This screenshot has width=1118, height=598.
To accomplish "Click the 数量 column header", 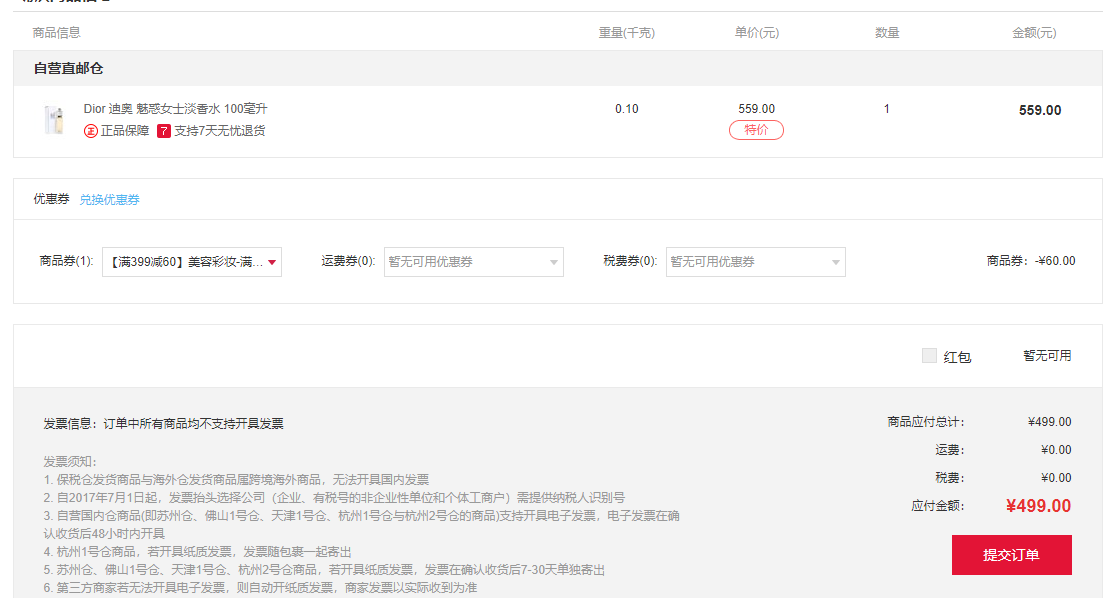I will coord(887,33).
